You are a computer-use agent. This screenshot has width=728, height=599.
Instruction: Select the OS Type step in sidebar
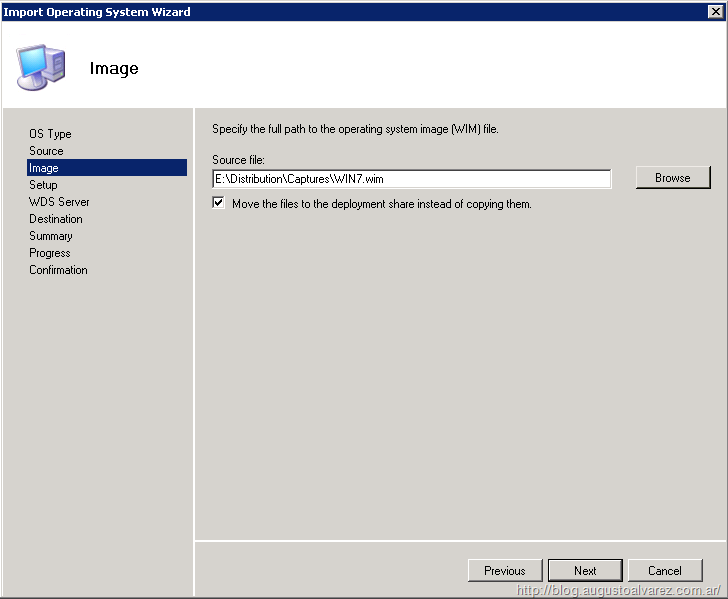50,134
